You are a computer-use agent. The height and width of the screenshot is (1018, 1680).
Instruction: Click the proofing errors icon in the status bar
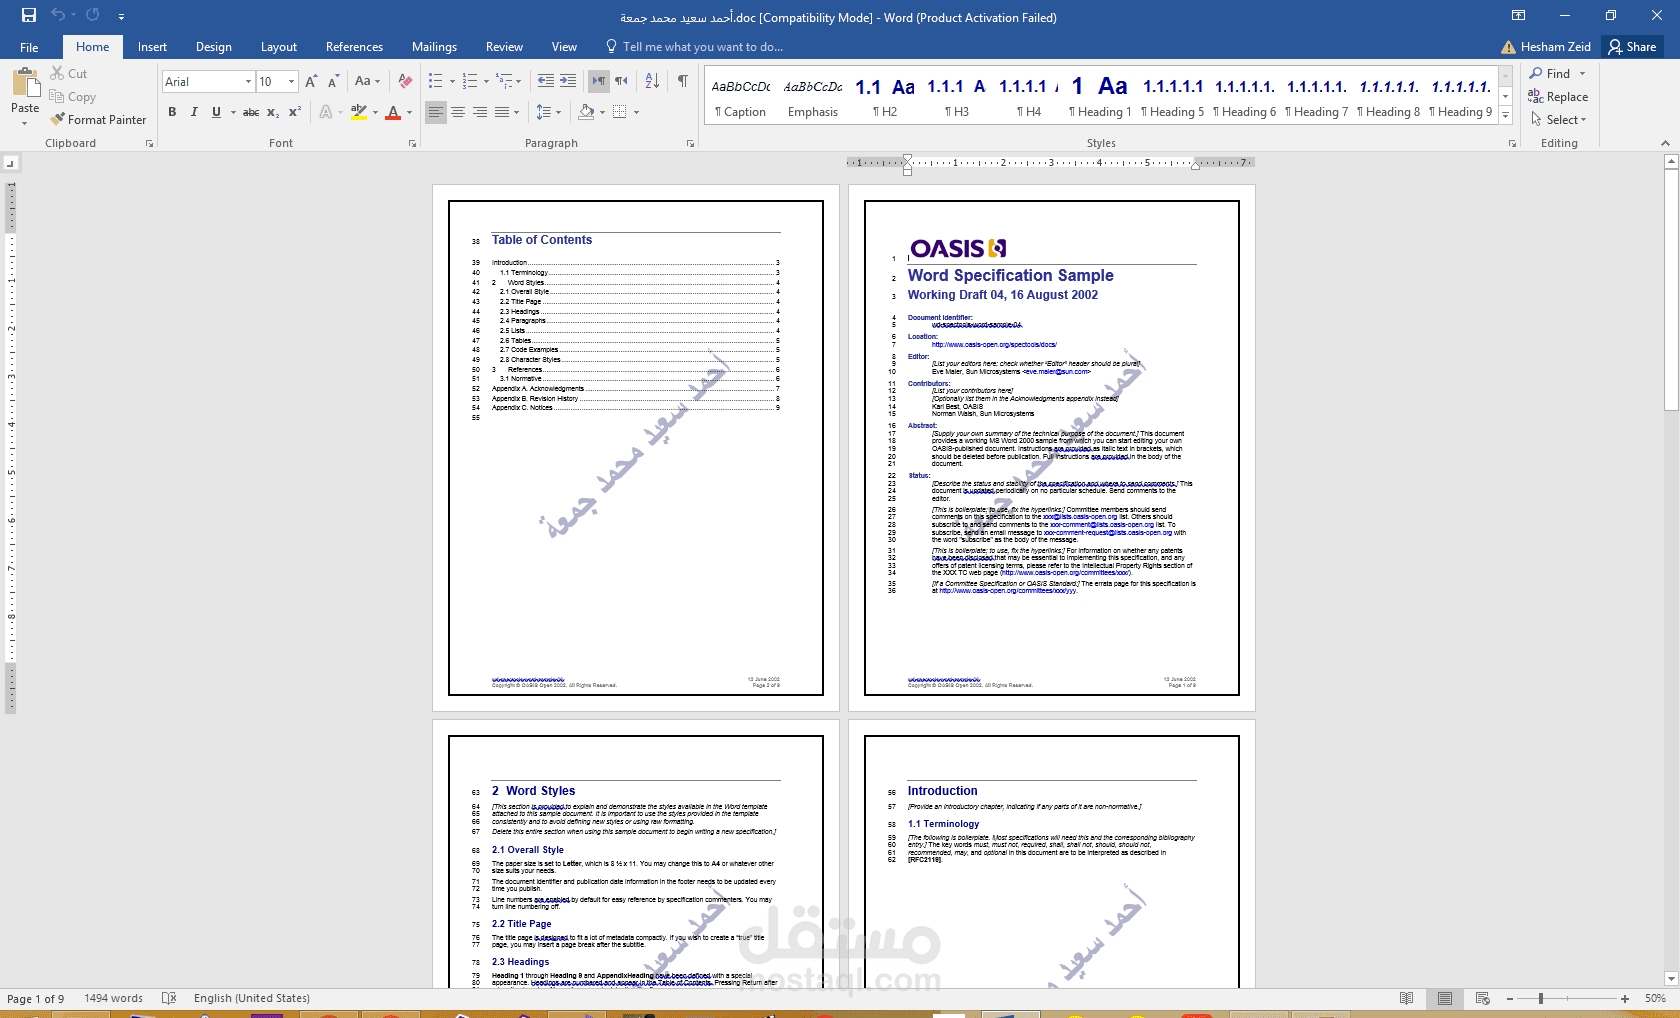(169, 998)
